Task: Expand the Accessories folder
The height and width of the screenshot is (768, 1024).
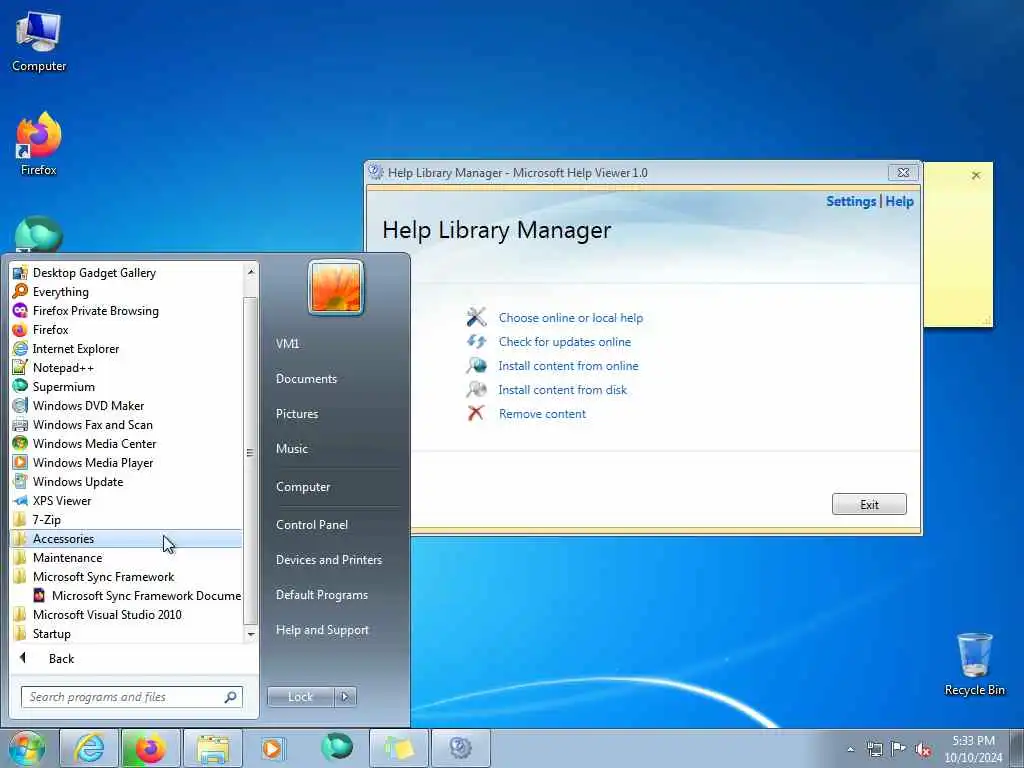Action: click(127, 539)
